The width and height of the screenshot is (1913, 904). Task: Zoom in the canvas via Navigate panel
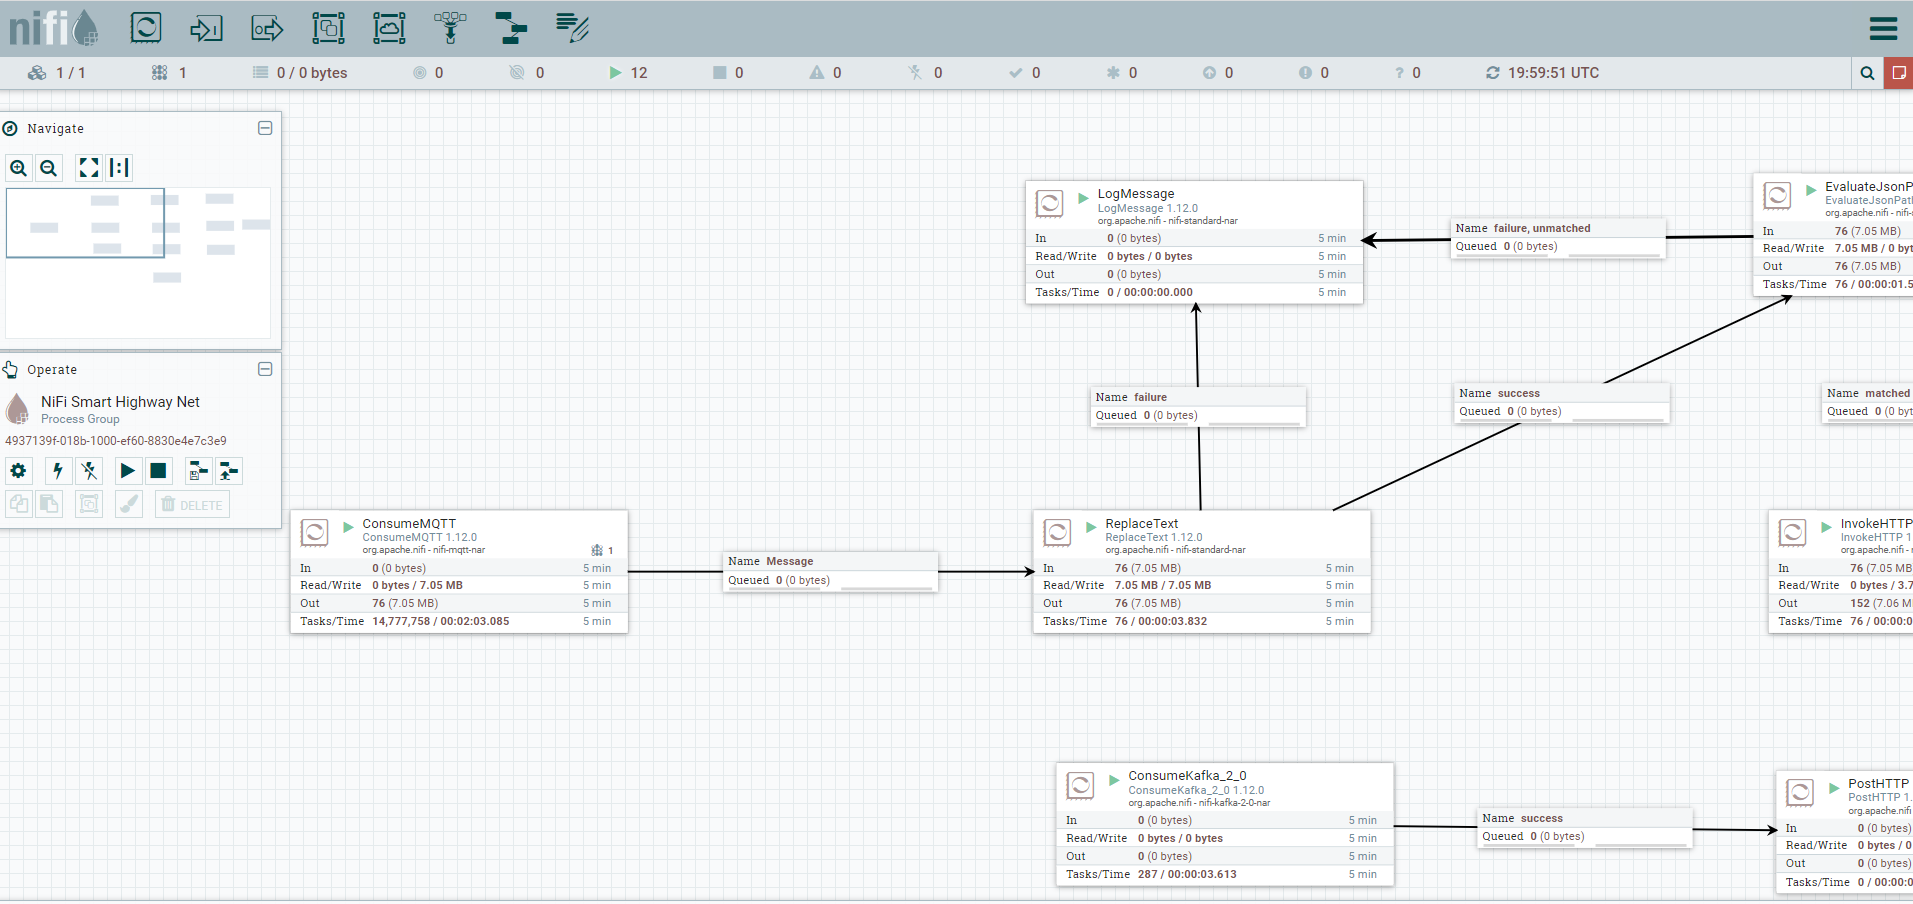coord(18,168)
